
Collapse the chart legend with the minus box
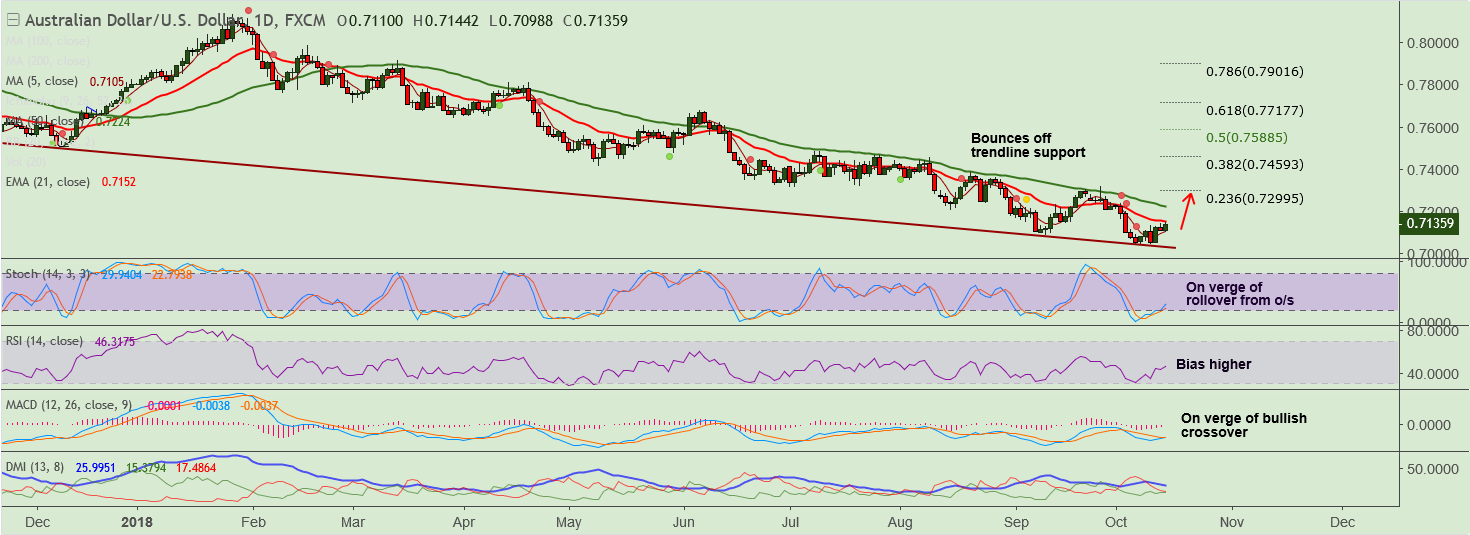click(12, 21)
